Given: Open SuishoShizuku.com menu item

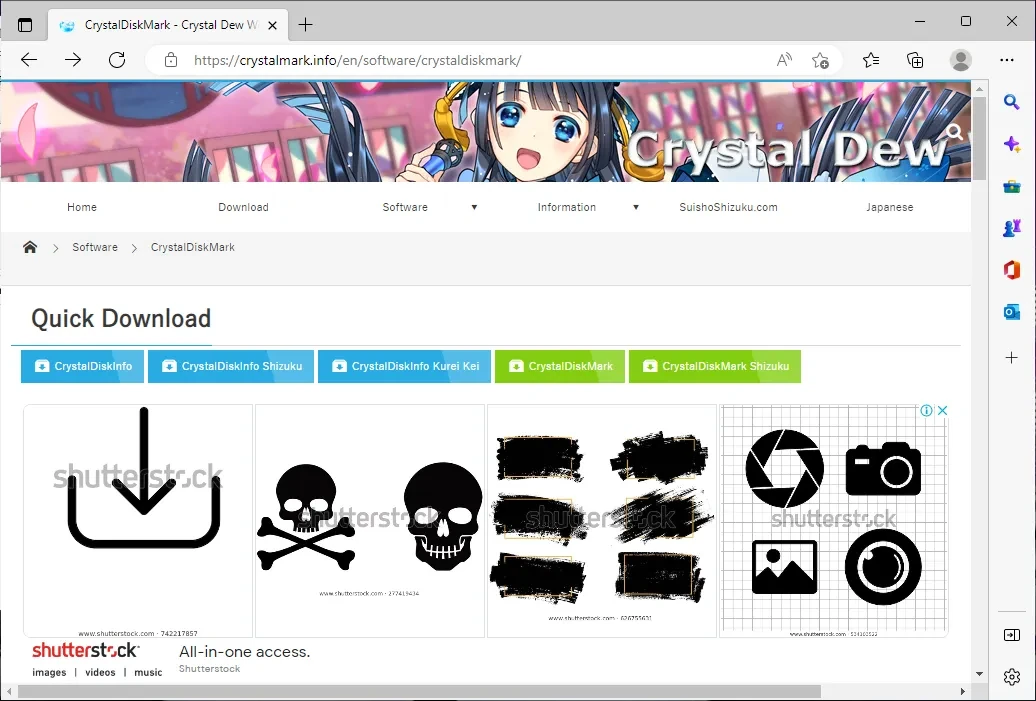Looking at the screenshot, I should pyautogui.click(x=728, y=207).
